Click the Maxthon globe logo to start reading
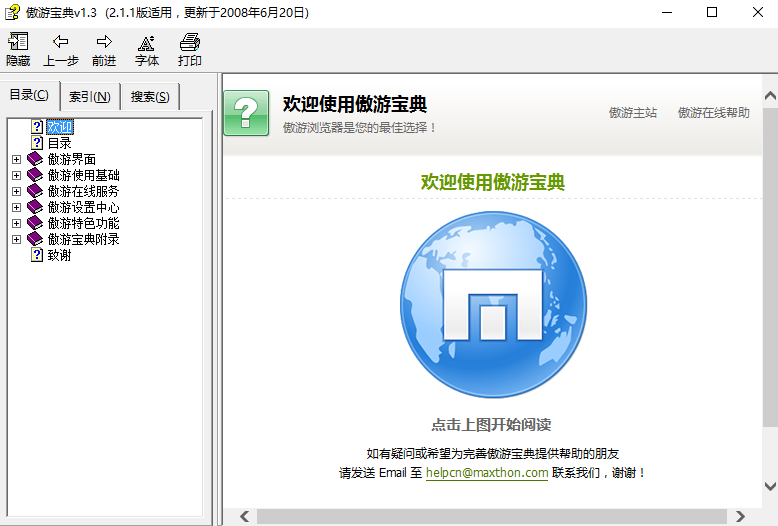Image resolution: width=778 pixels, height=526 pixels. tap(493, 305)
